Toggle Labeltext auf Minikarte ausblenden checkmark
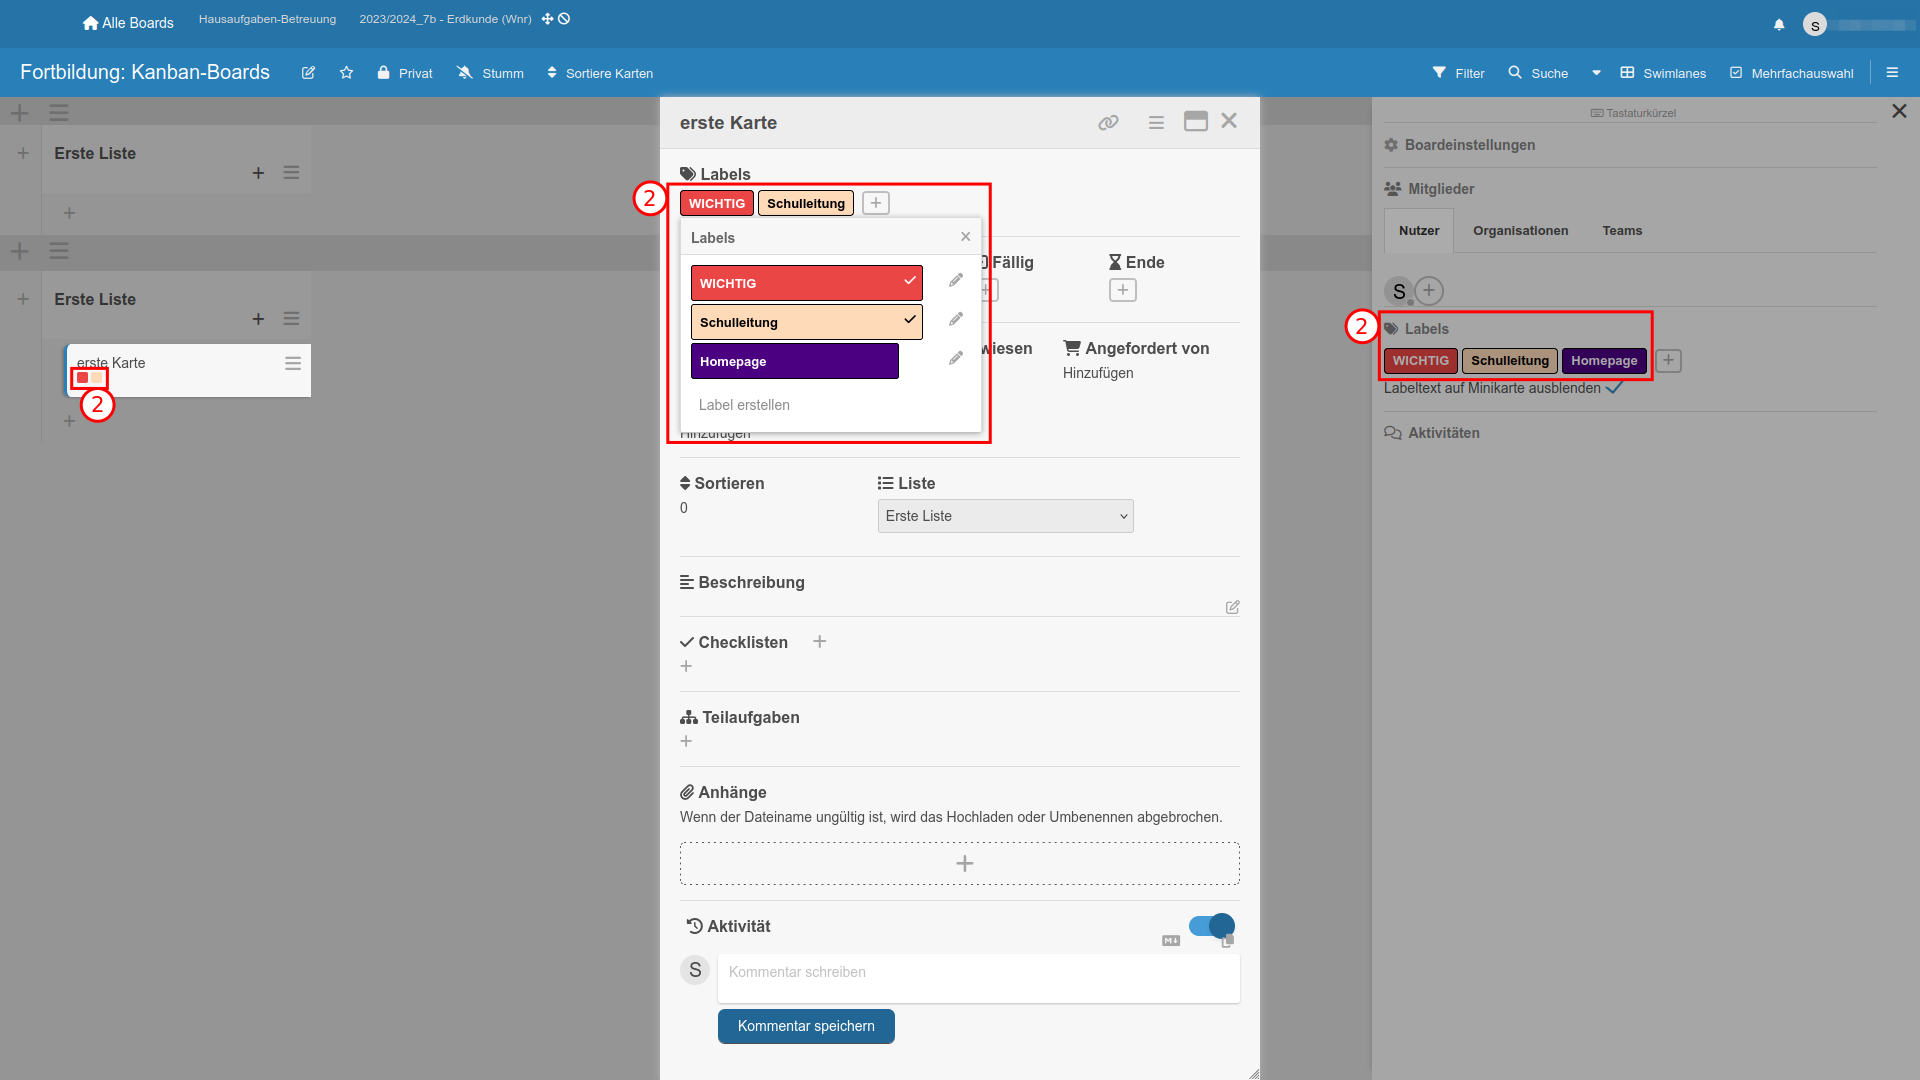The height and width of the screenshot is (1080, 1920). coord(1613,388)
